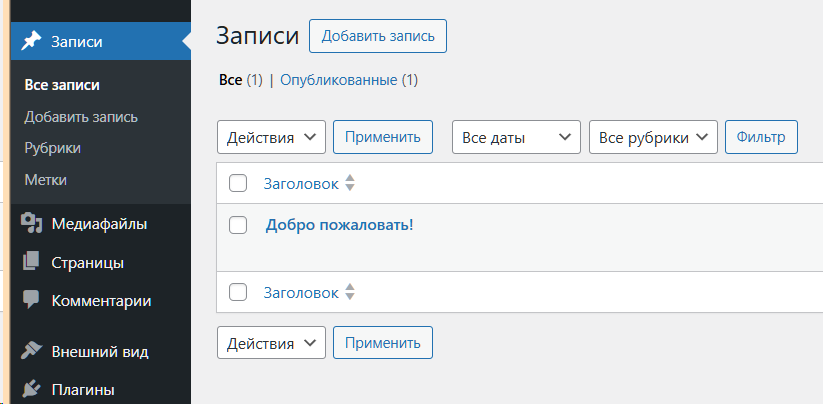Open the Все рубрики category dropdown

654,138
